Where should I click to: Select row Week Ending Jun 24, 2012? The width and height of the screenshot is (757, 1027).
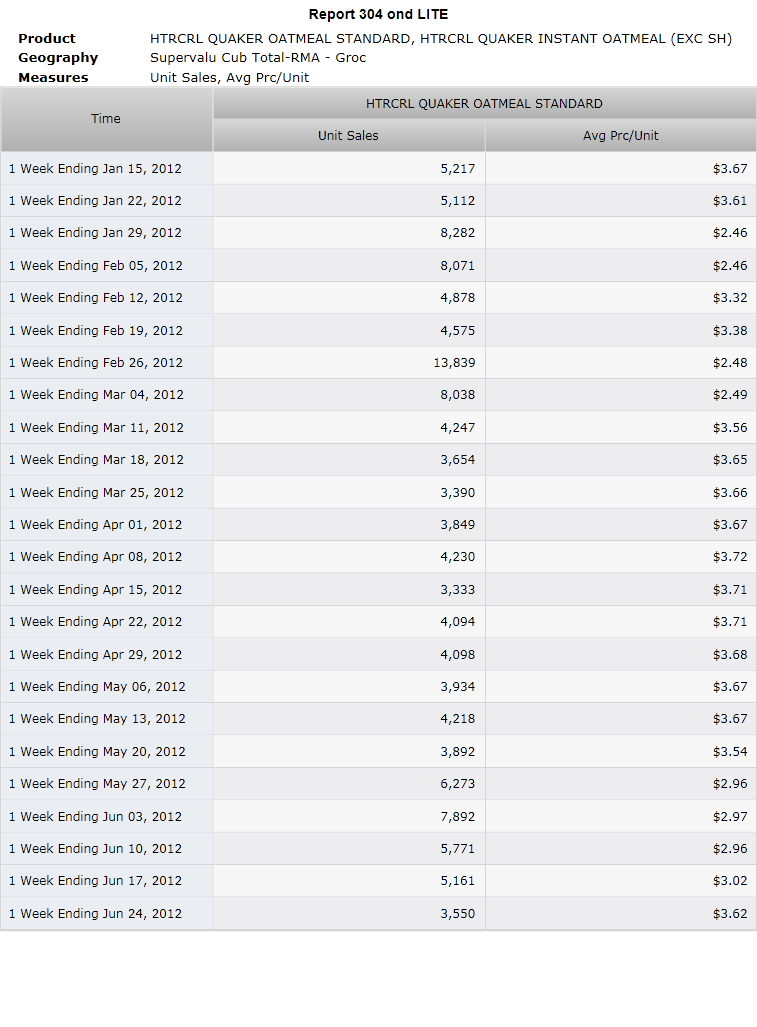(x=378, y=913)
